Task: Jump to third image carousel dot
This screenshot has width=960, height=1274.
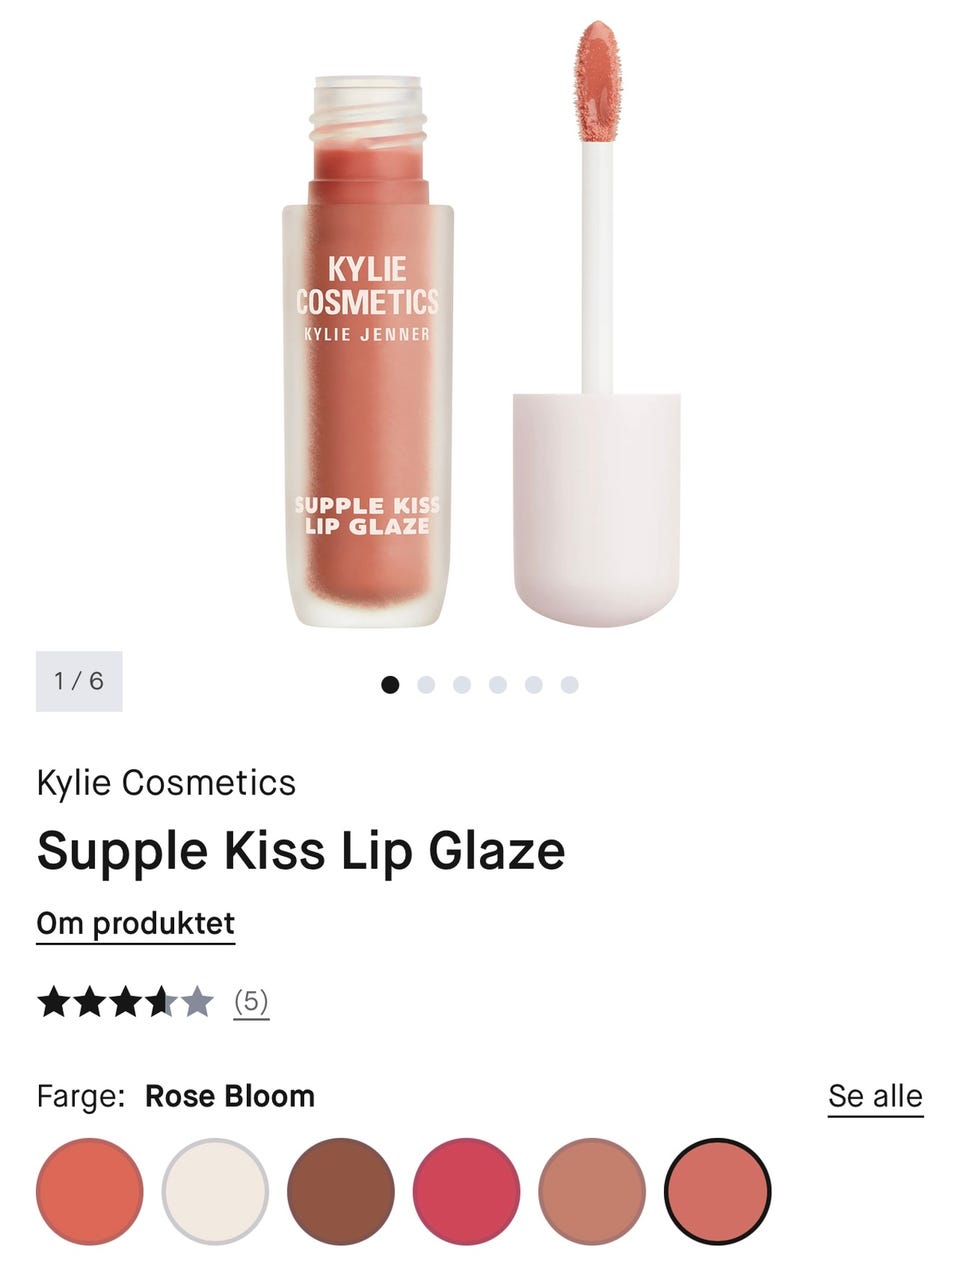Action: tap(462, 684)
